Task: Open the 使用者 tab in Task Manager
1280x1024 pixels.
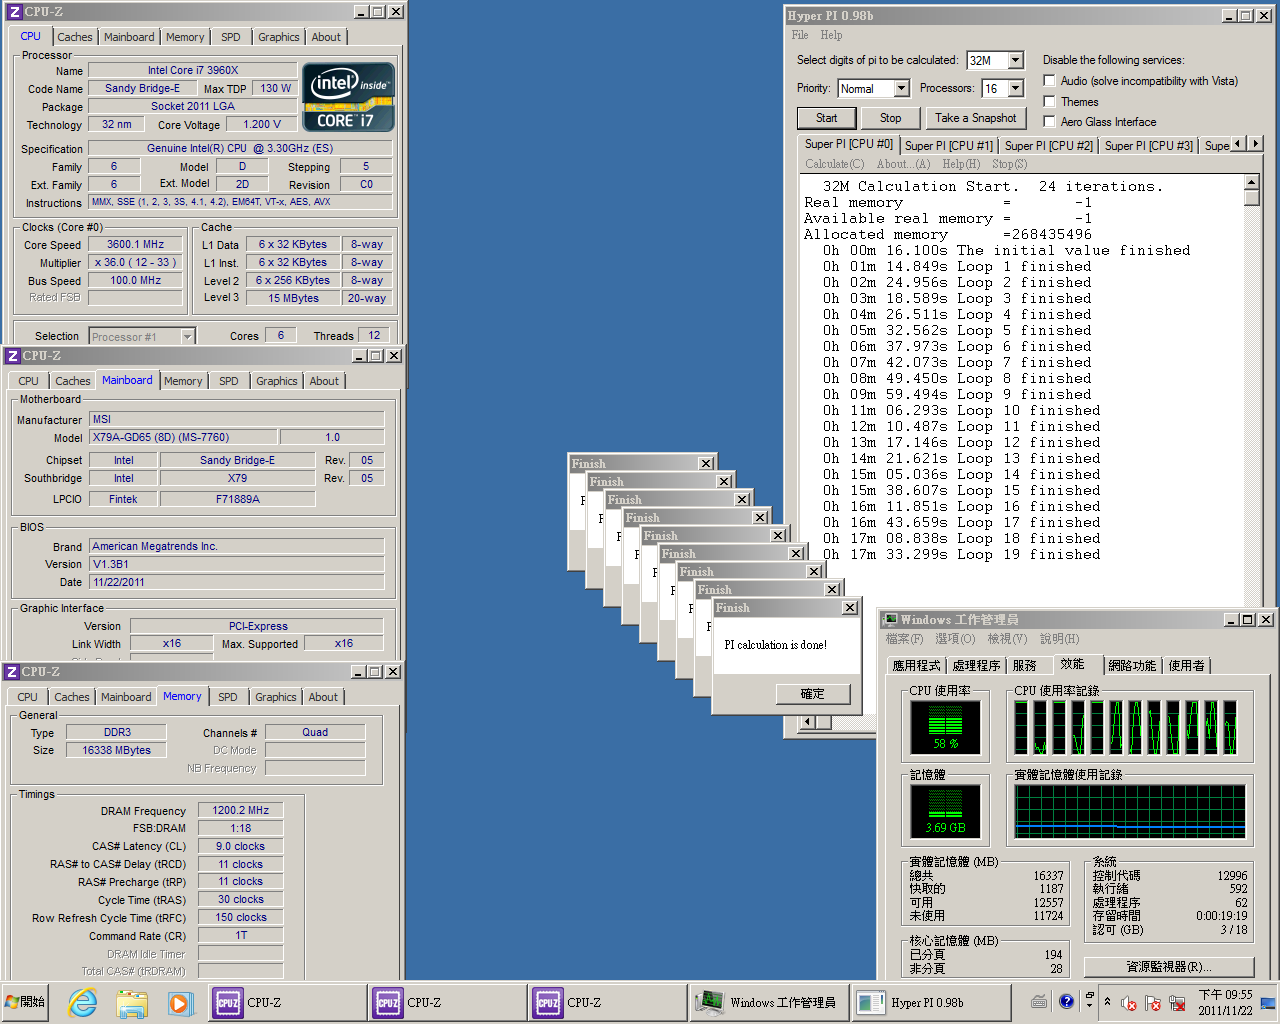Action: tap(1186, 665)
